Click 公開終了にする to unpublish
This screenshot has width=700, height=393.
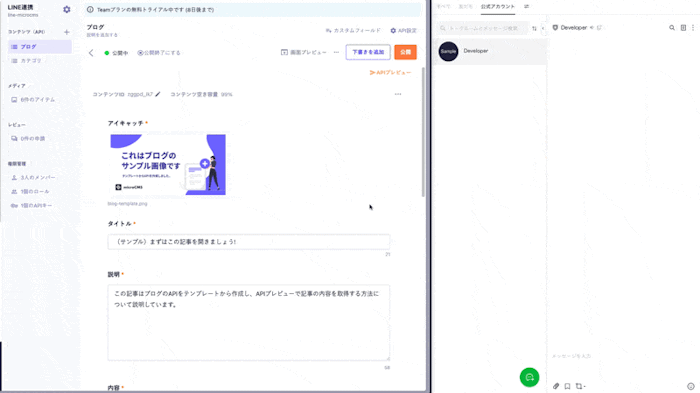(x=159, y=53)
